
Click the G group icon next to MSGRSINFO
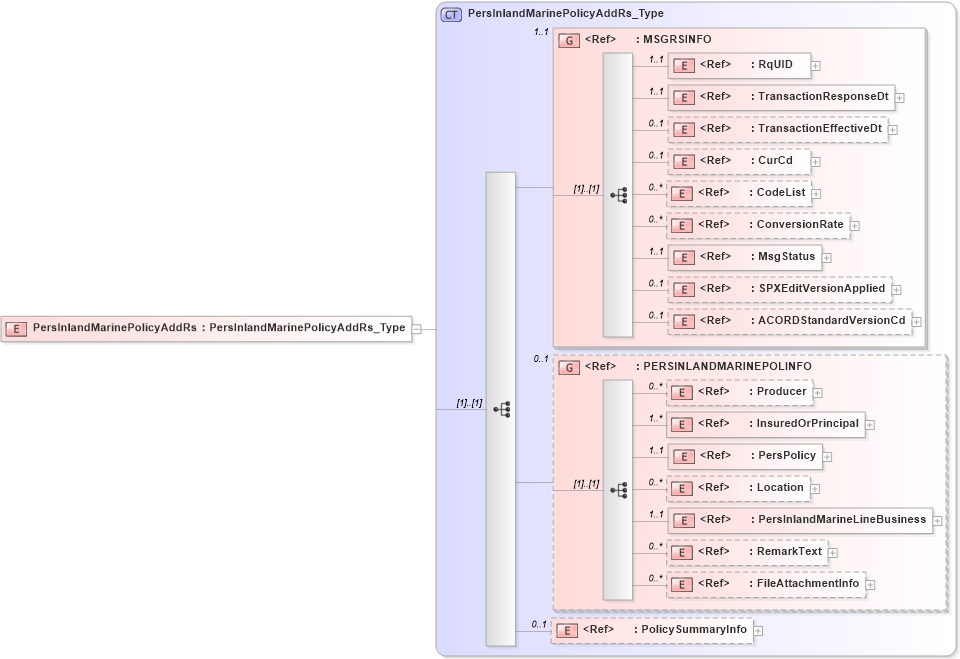[568, 40]
